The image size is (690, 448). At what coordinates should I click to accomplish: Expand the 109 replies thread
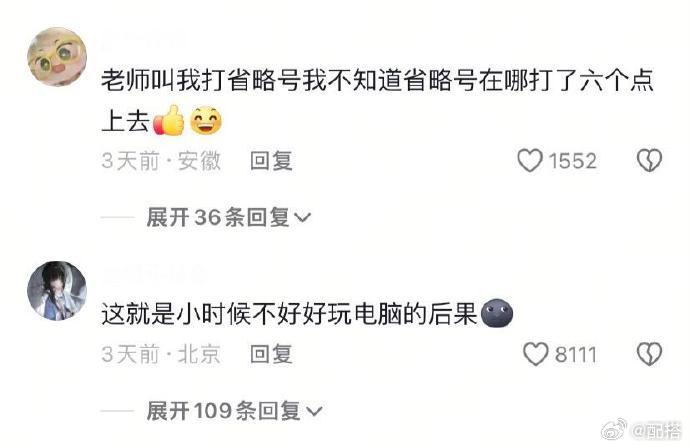pyautogui.click(x=234, y=411)
